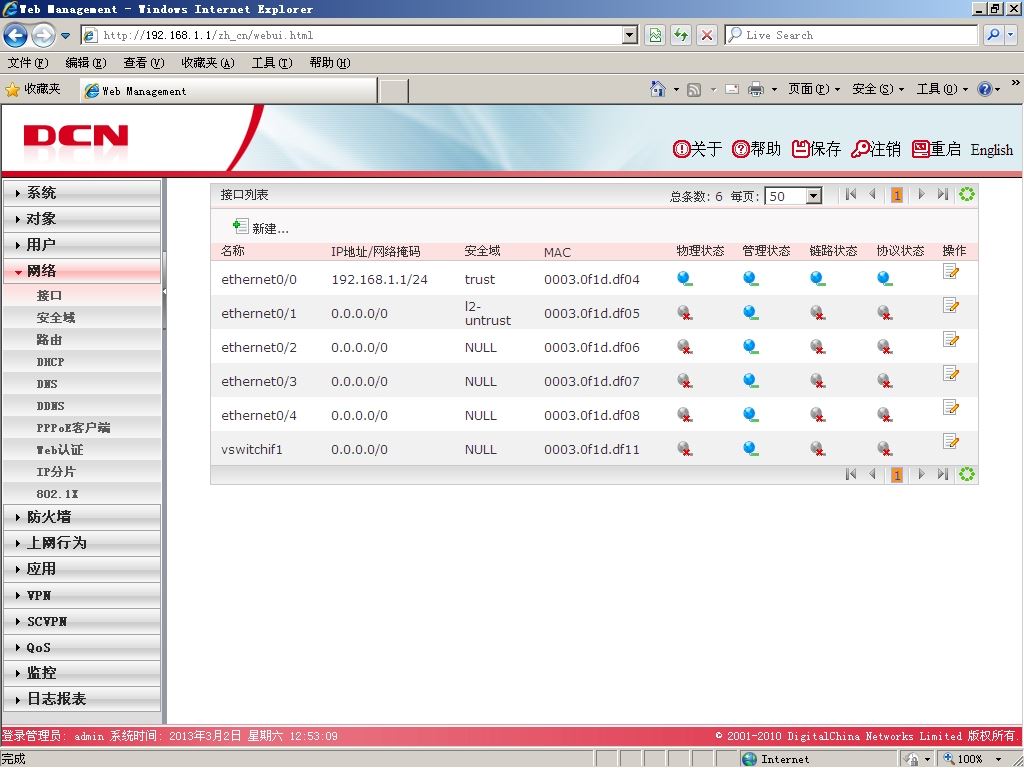Image resolution: width=1024 pixels, height=768 pixels.
Task: Open the 文件(F) menu
Action: click(28, 63)
